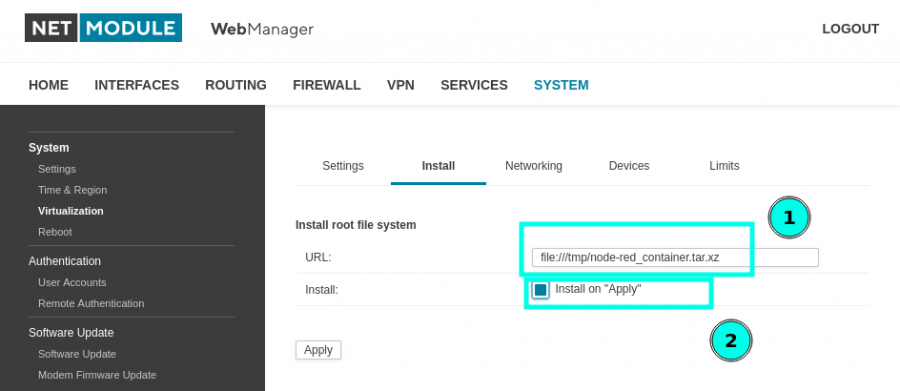
Task: Go to FIREWALL menu
Action: tap(327, 85)
